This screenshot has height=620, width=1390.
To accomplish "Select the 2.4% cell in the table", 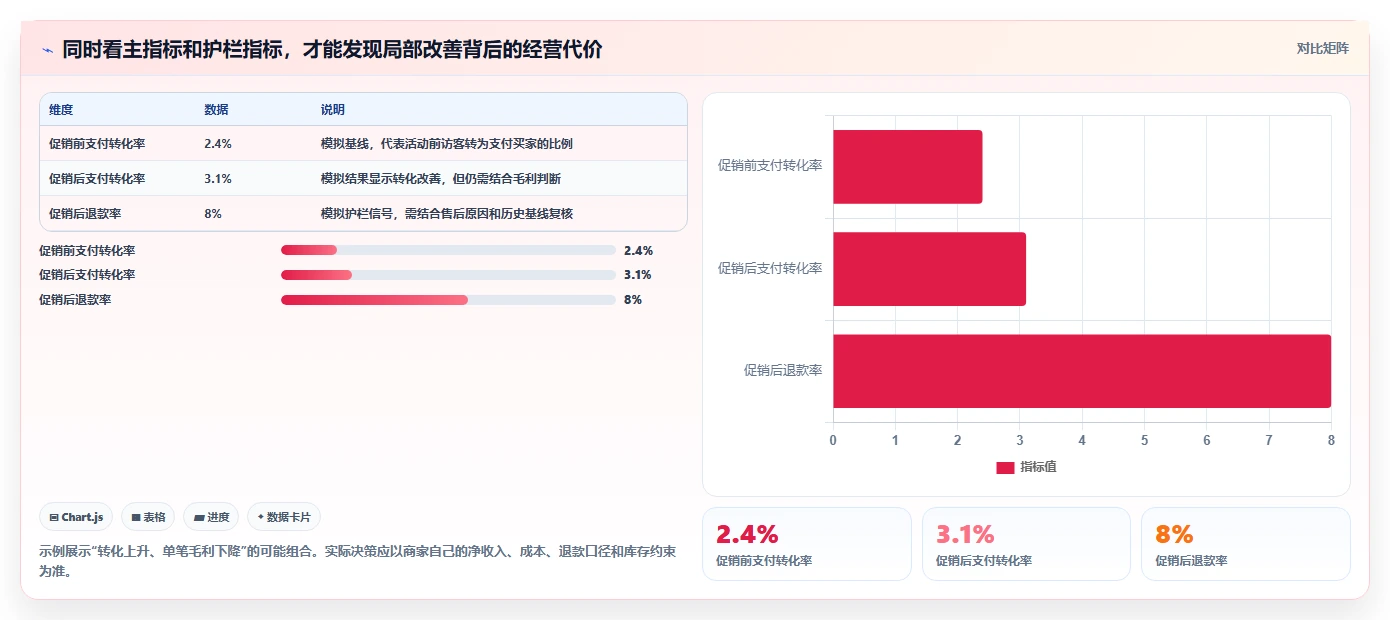I will pos(218,144).
